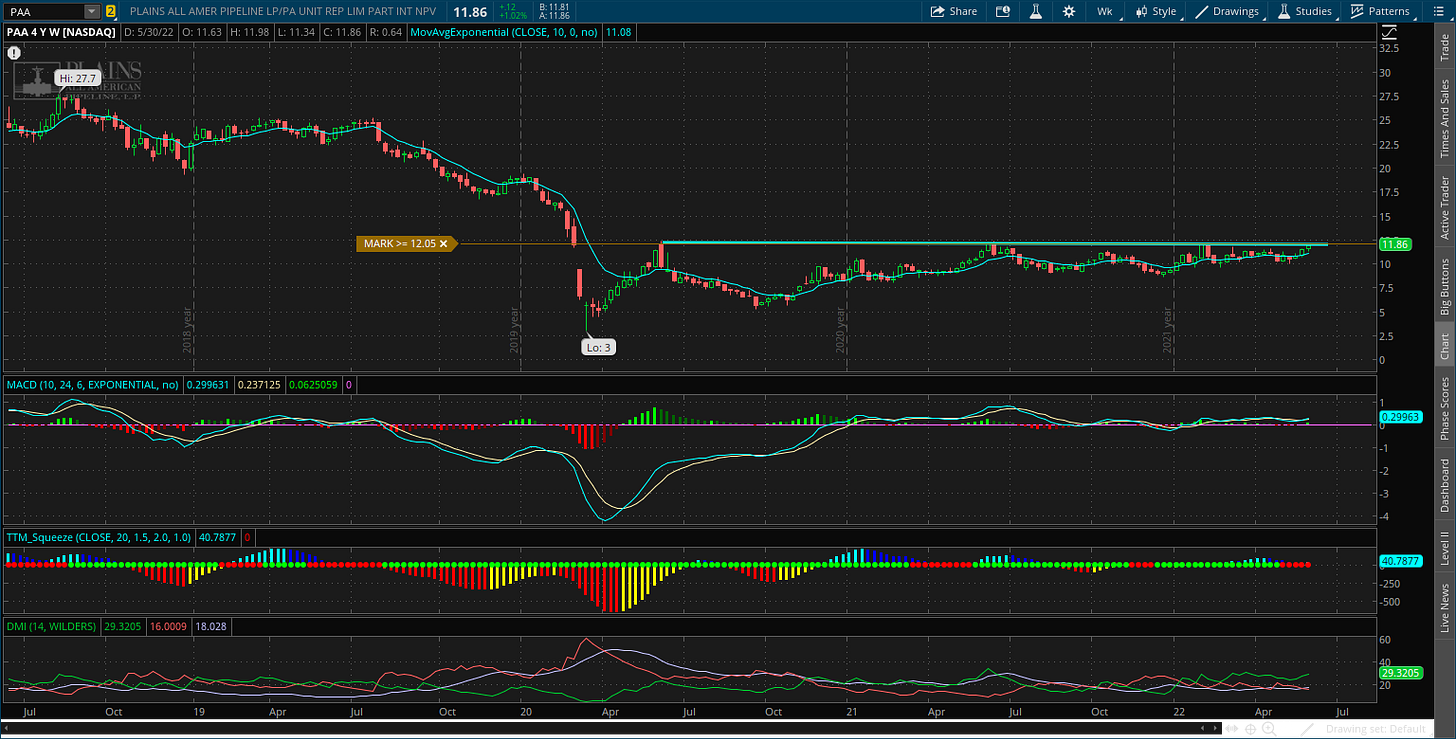Open the symbol selector dropdown arrow
Viewport: 1456px width, 739px height.
92,11
